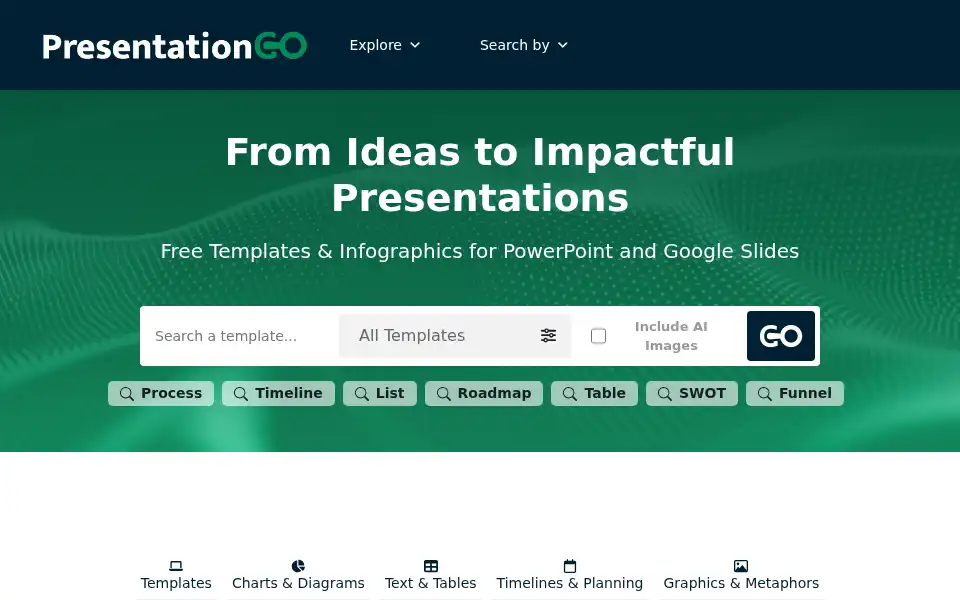Open the All Templates dropdown
Screen dimensions: 960x600
coord(455,336)
